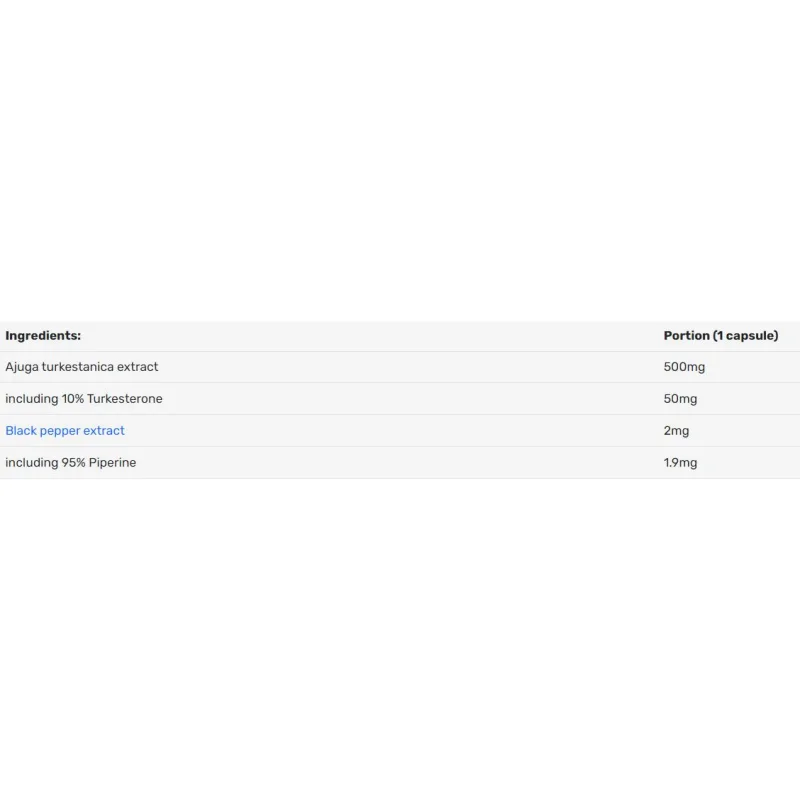Screen dimensions: 800x800
Task: Click the 50mg portion value
Action: pyautogui.click(x=680, y=398)
